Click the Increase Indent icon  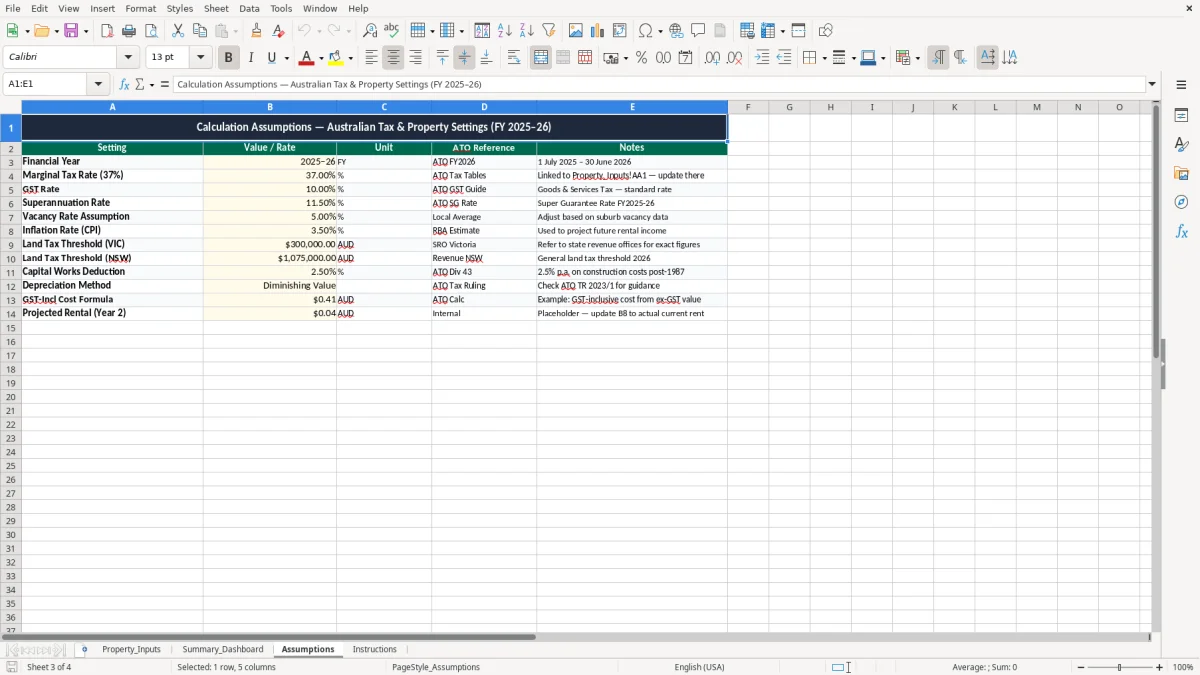[762, 58]
